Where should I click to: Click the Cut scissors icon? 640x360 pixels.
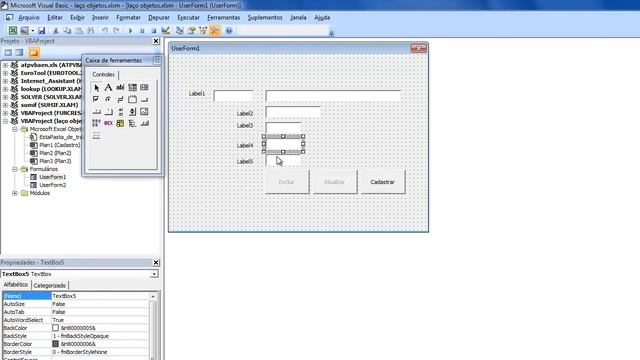click(x=56, y=31)
